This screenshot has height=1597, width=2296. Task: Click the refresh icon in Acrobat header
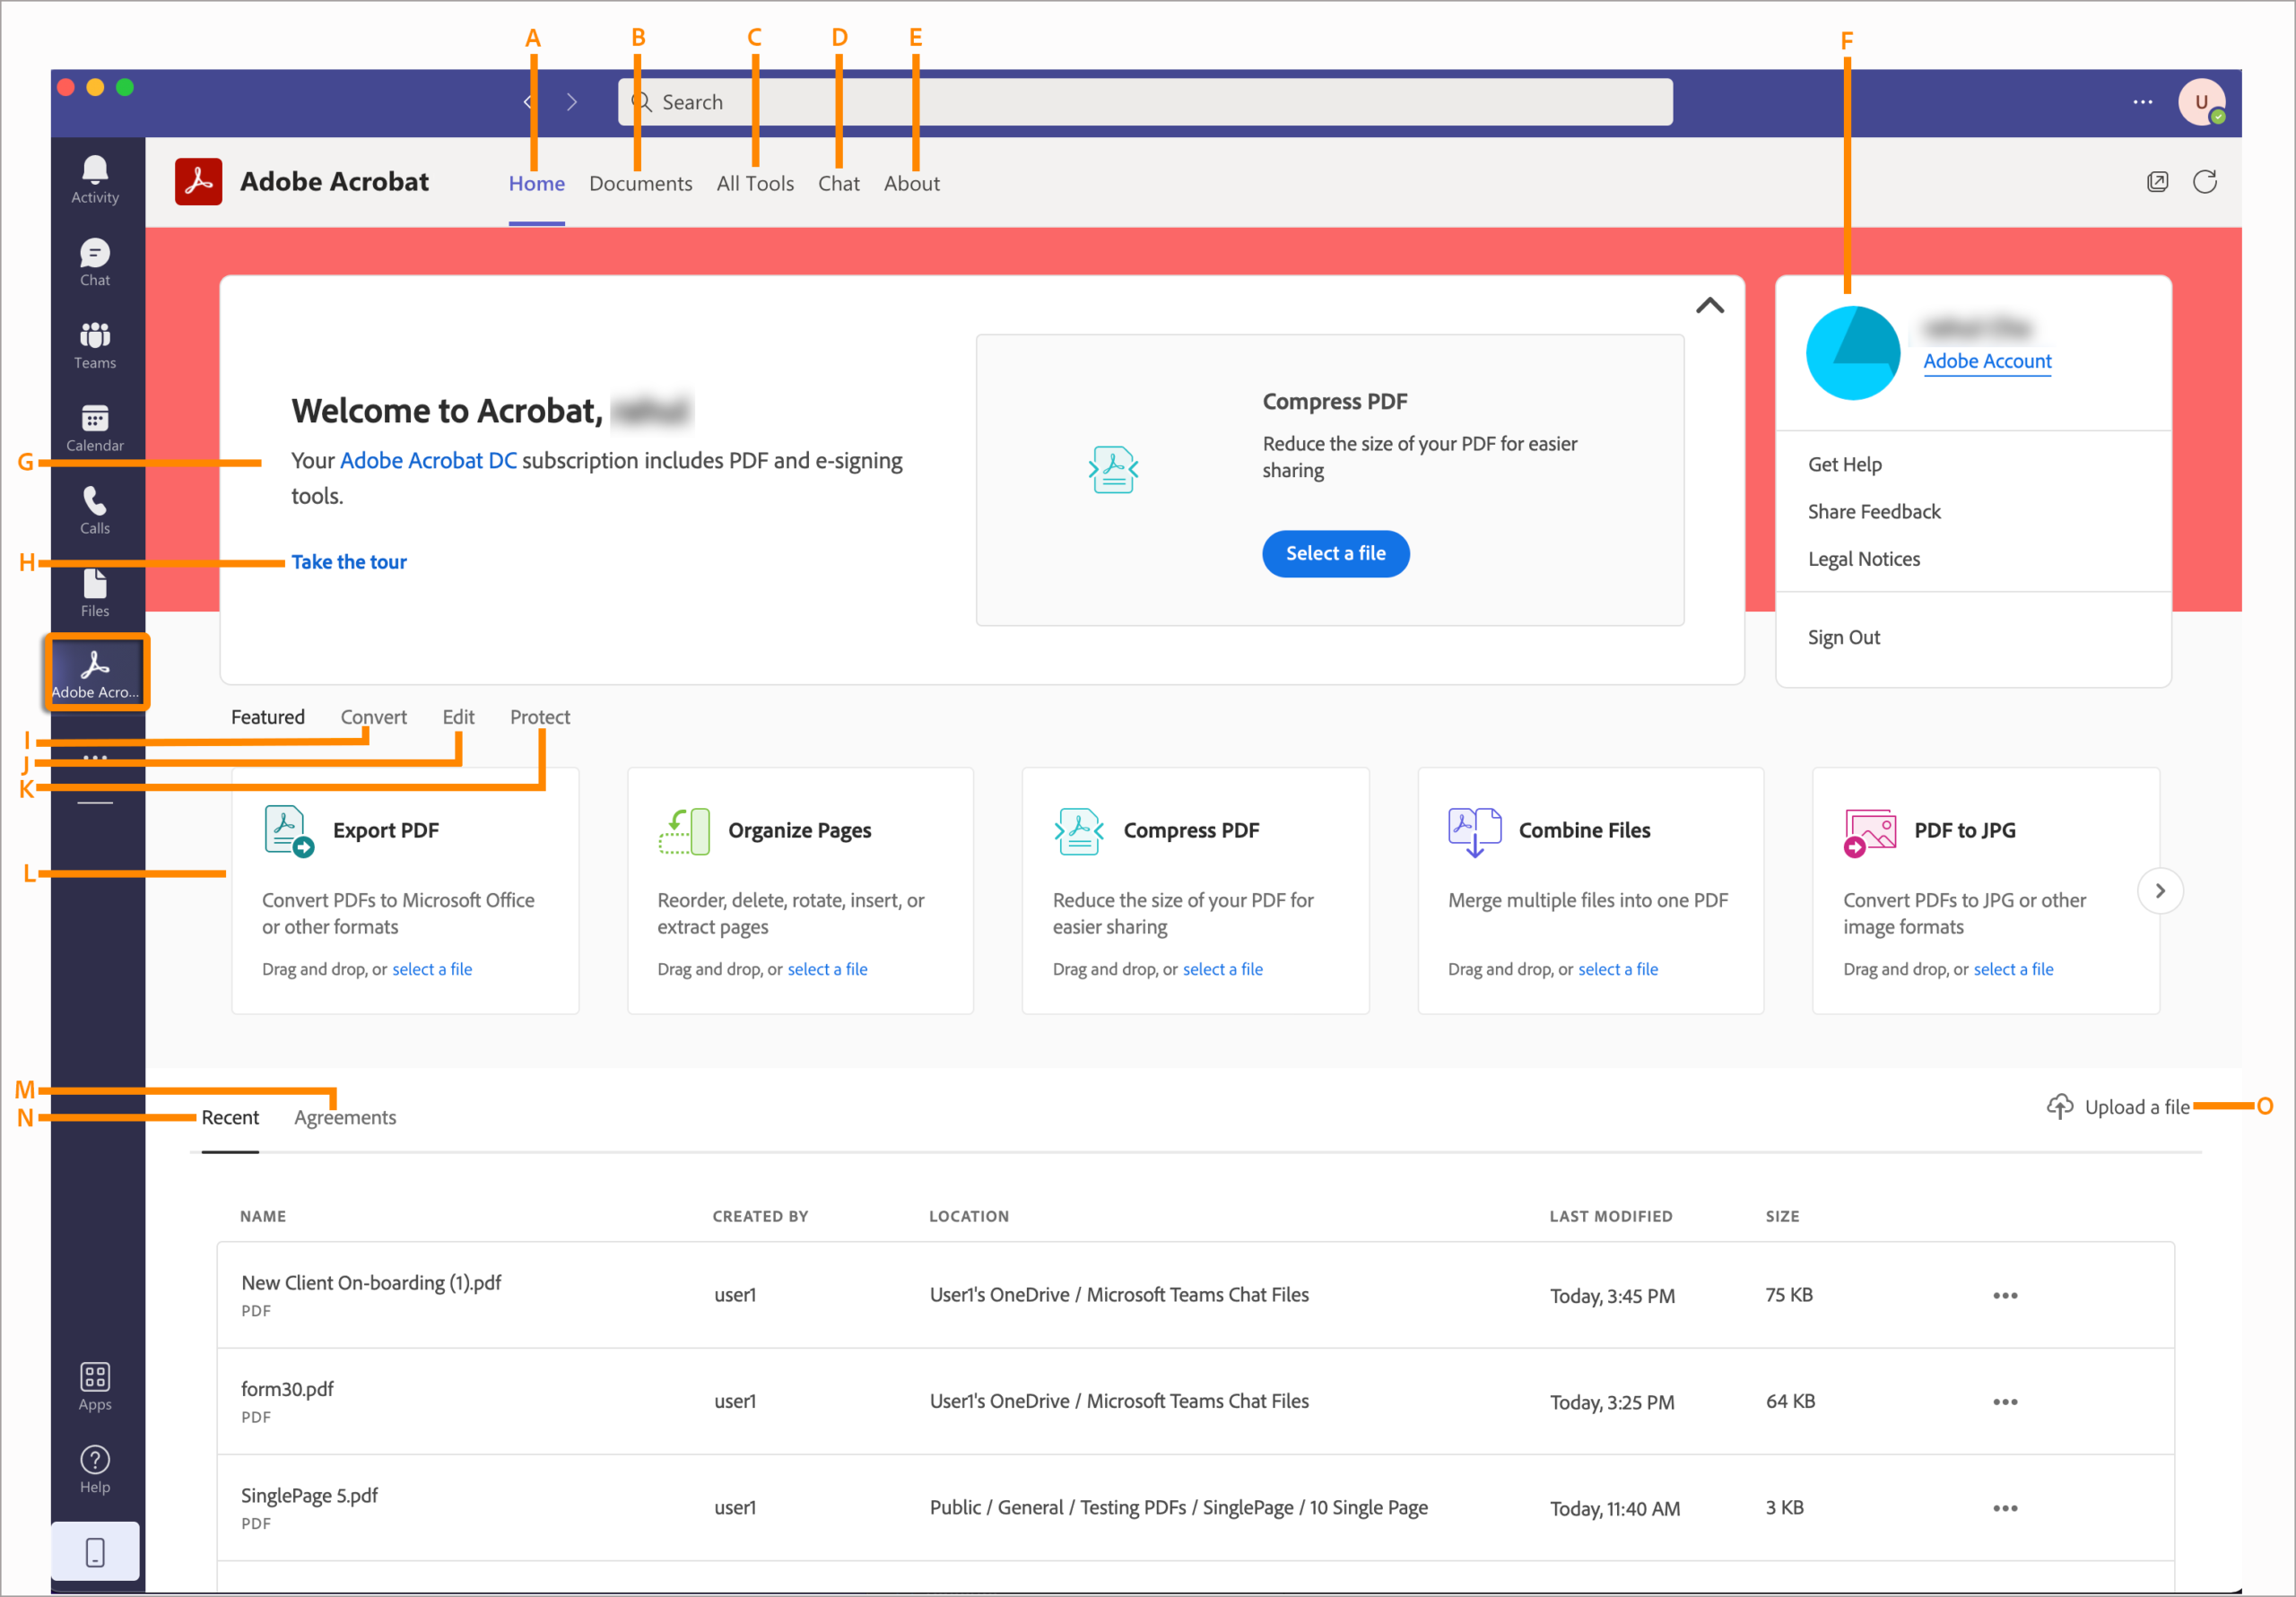2204,182
